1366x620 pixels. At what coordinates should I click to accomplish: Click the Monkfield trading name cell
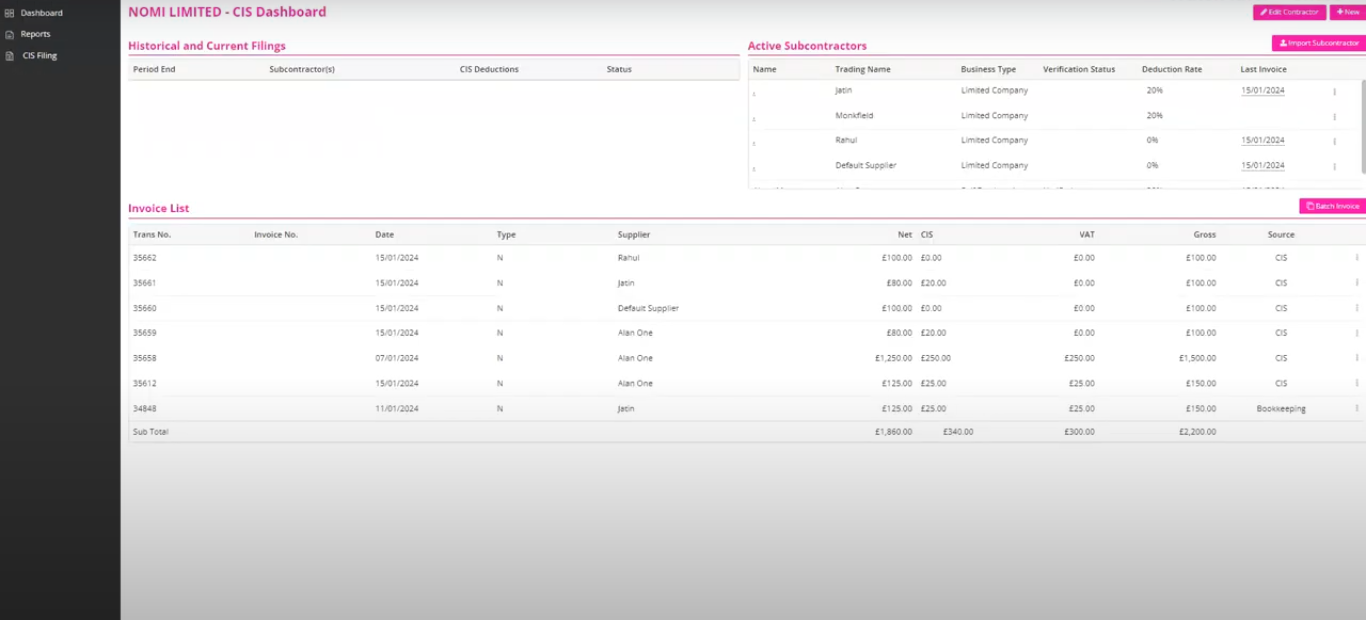(x=854, y=116)
